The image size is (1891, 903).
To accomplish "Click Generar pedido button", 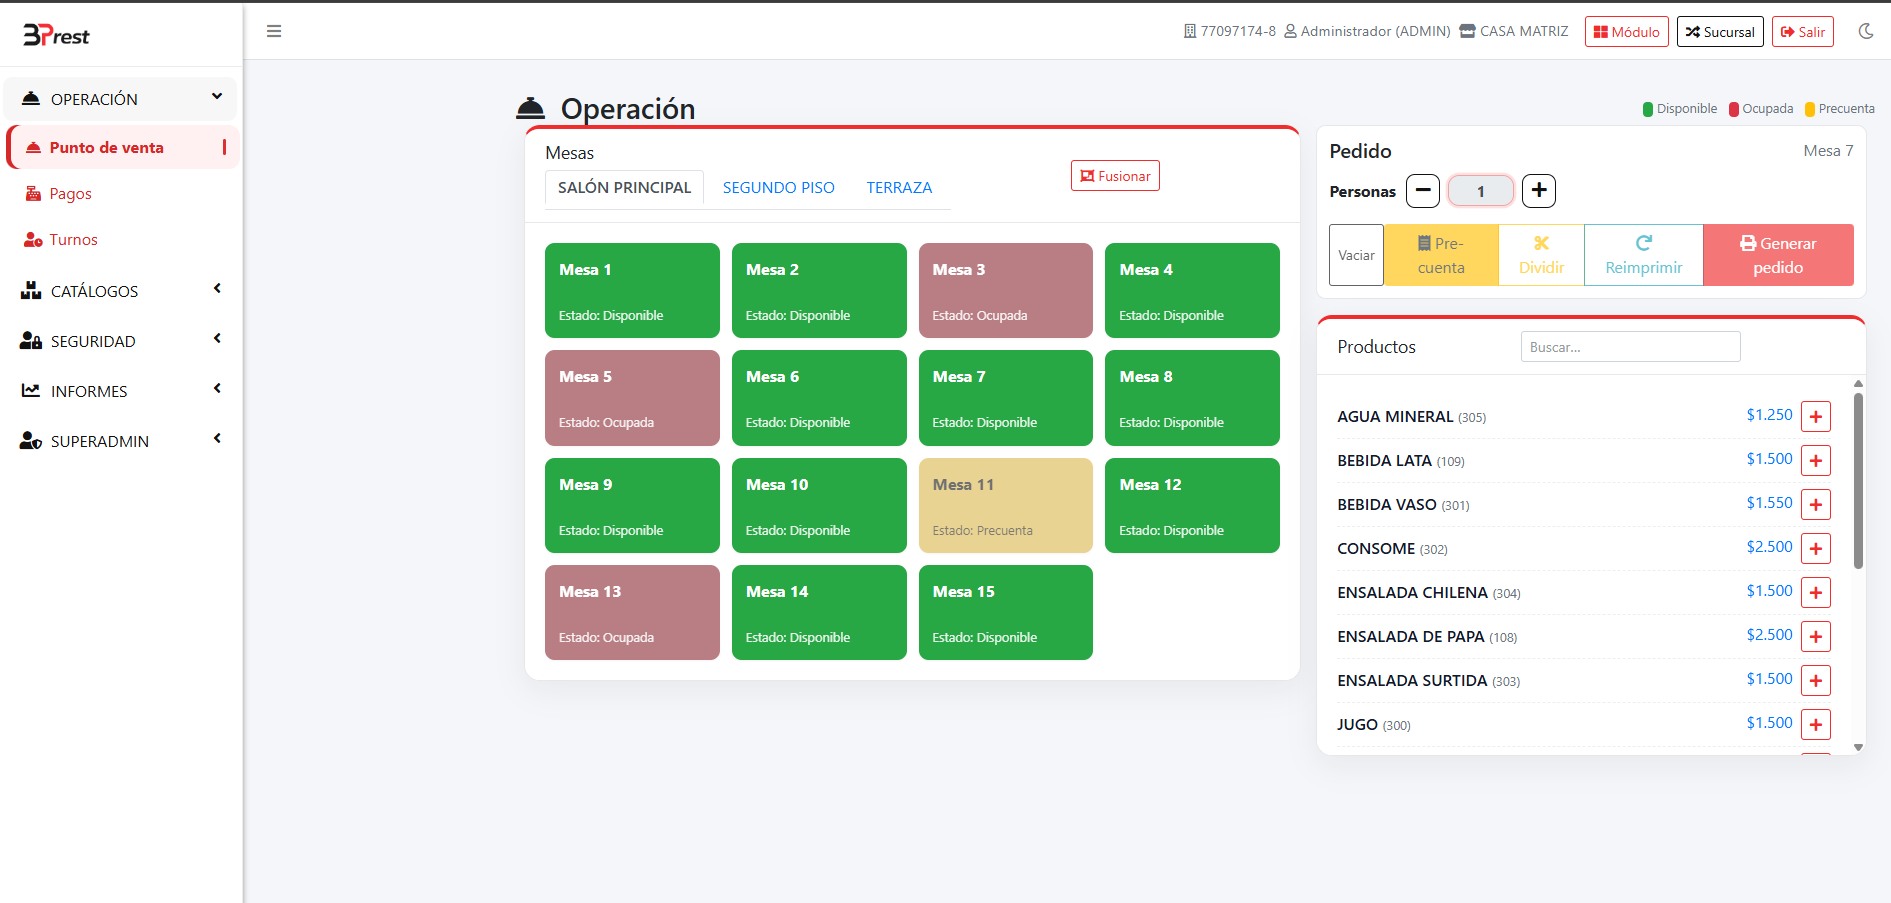I will [1778, 255].
